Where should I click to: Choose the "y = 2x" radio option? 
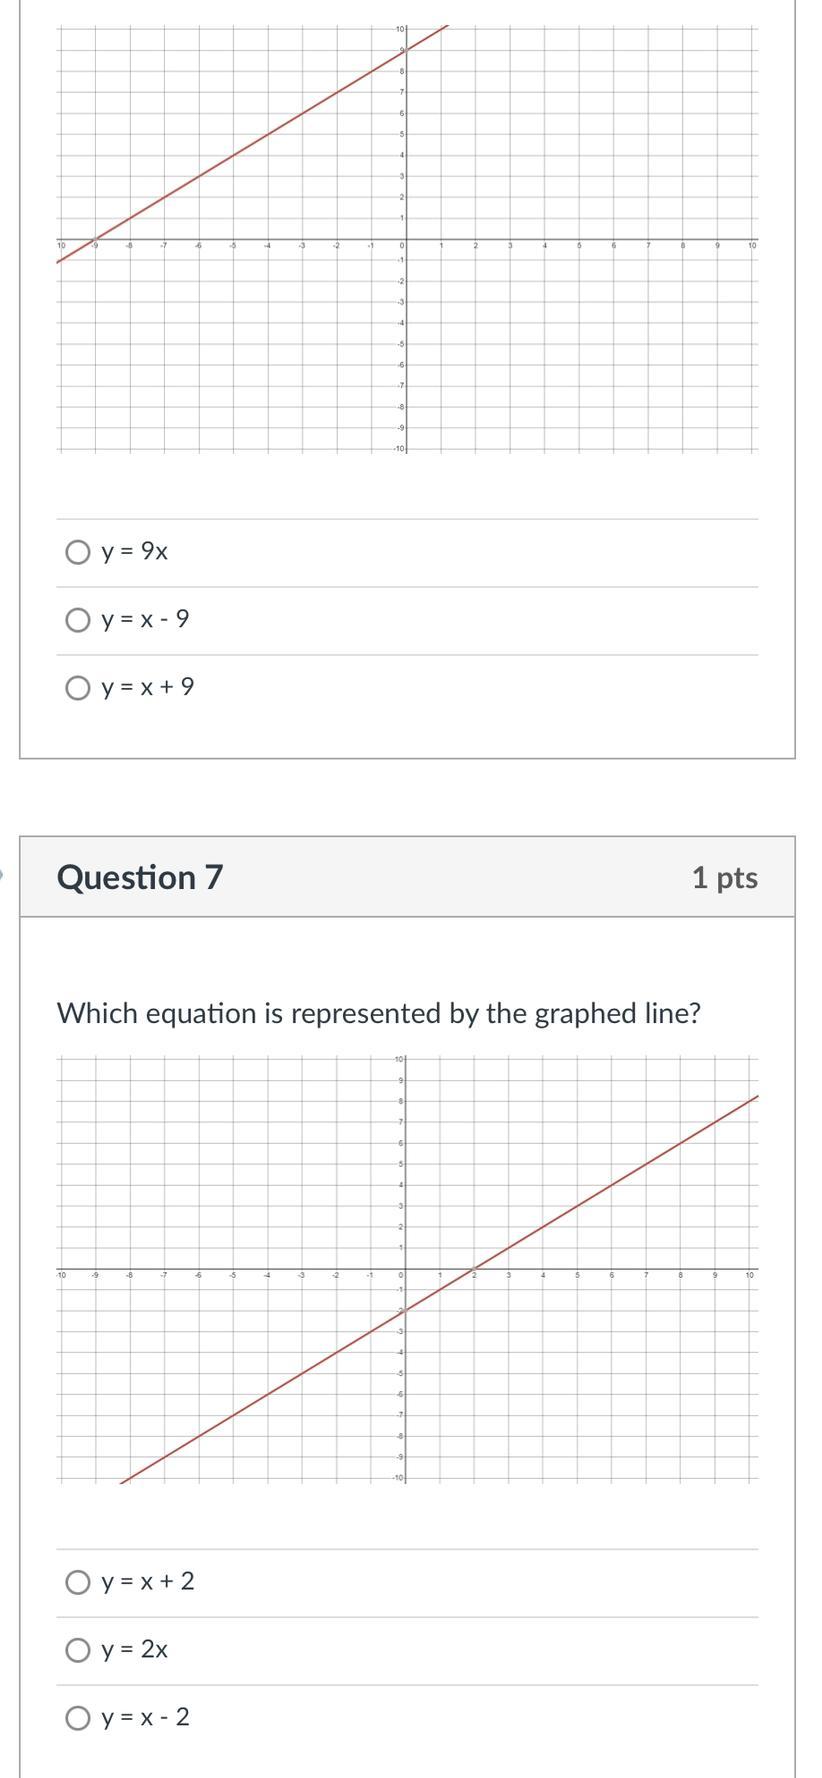[x=77, y=1650]
